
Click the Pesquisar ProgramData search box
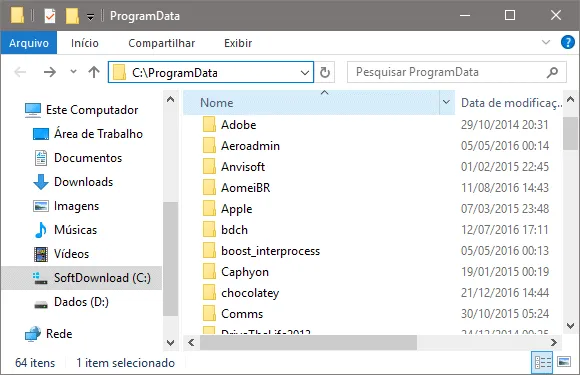tap(456, 72)
